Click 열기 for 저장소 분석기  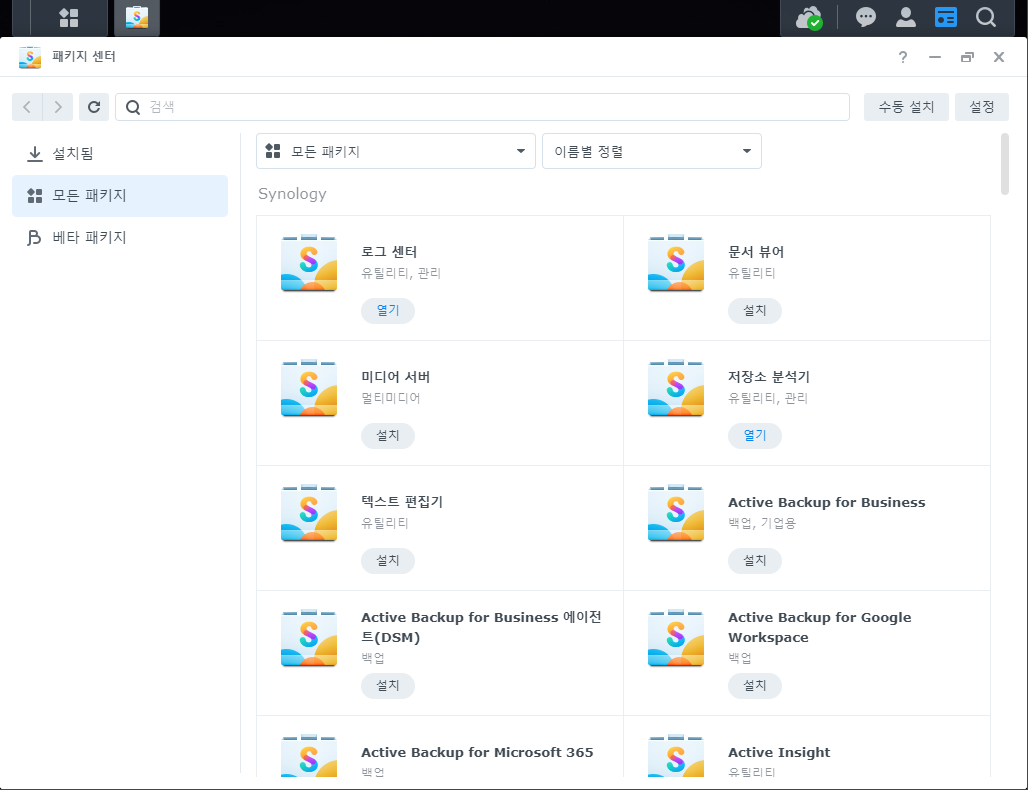755,435
